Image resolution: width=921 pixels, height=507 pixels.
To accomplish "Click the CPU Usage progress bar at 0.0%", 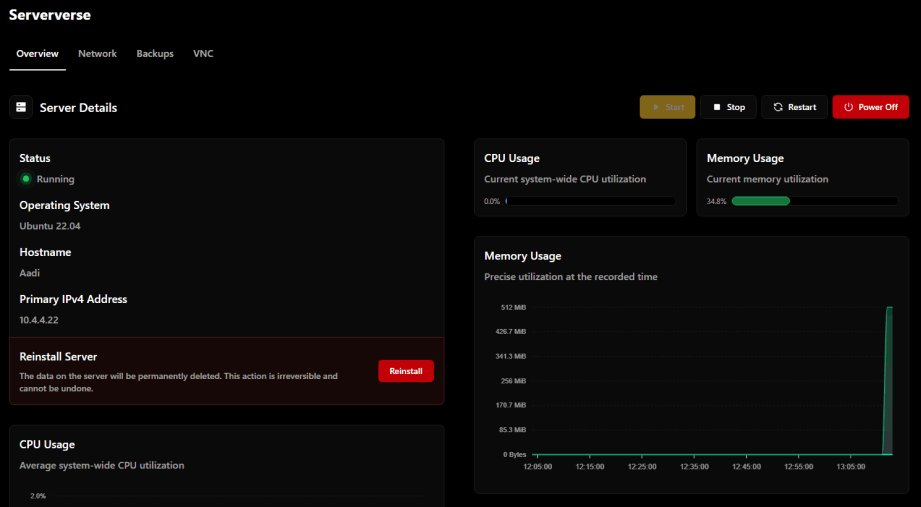I will 590,201.
